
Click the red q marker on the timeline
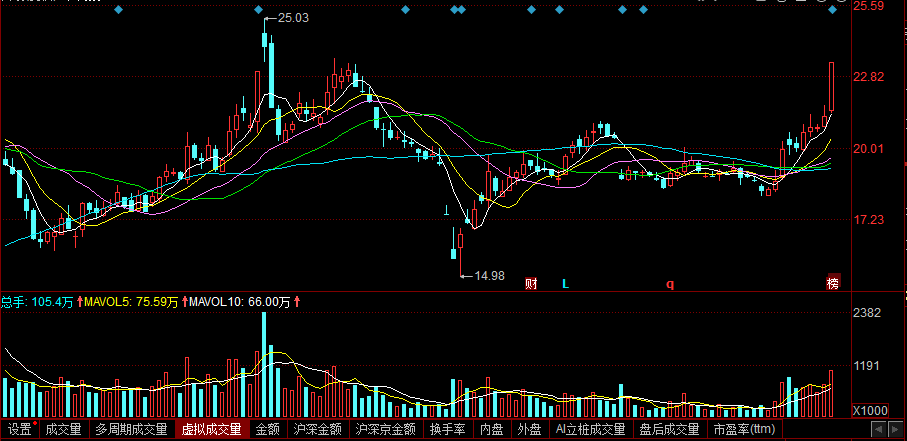(670, 285)
